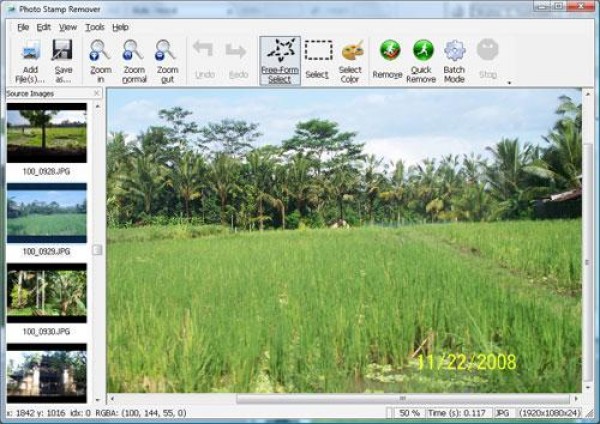Image resolution: width=600 pixels, height=424 pixels.
Task: Open Batch Mode gear icon
Action: click(455, 51)
